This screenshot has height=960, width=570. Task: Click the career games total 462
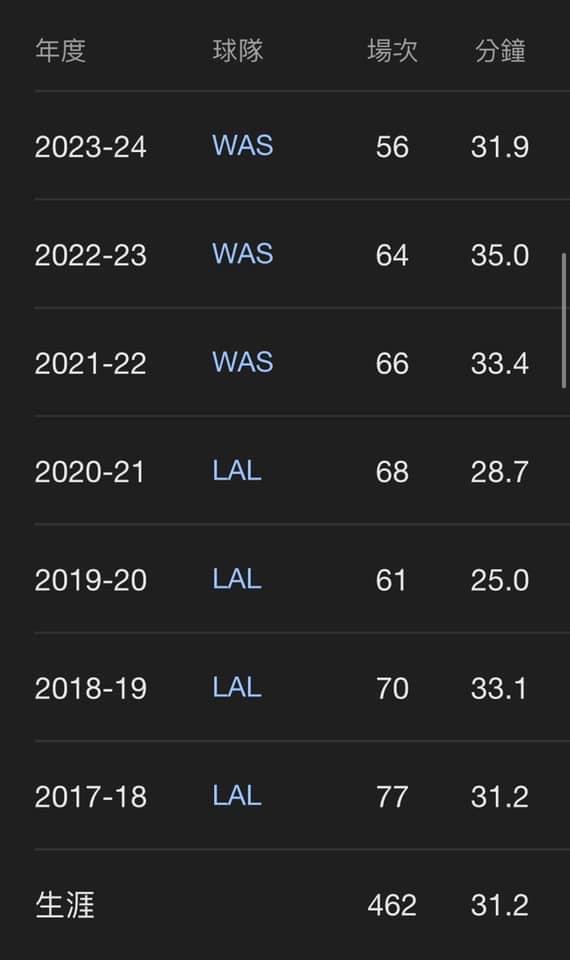[x=392, y=906]
